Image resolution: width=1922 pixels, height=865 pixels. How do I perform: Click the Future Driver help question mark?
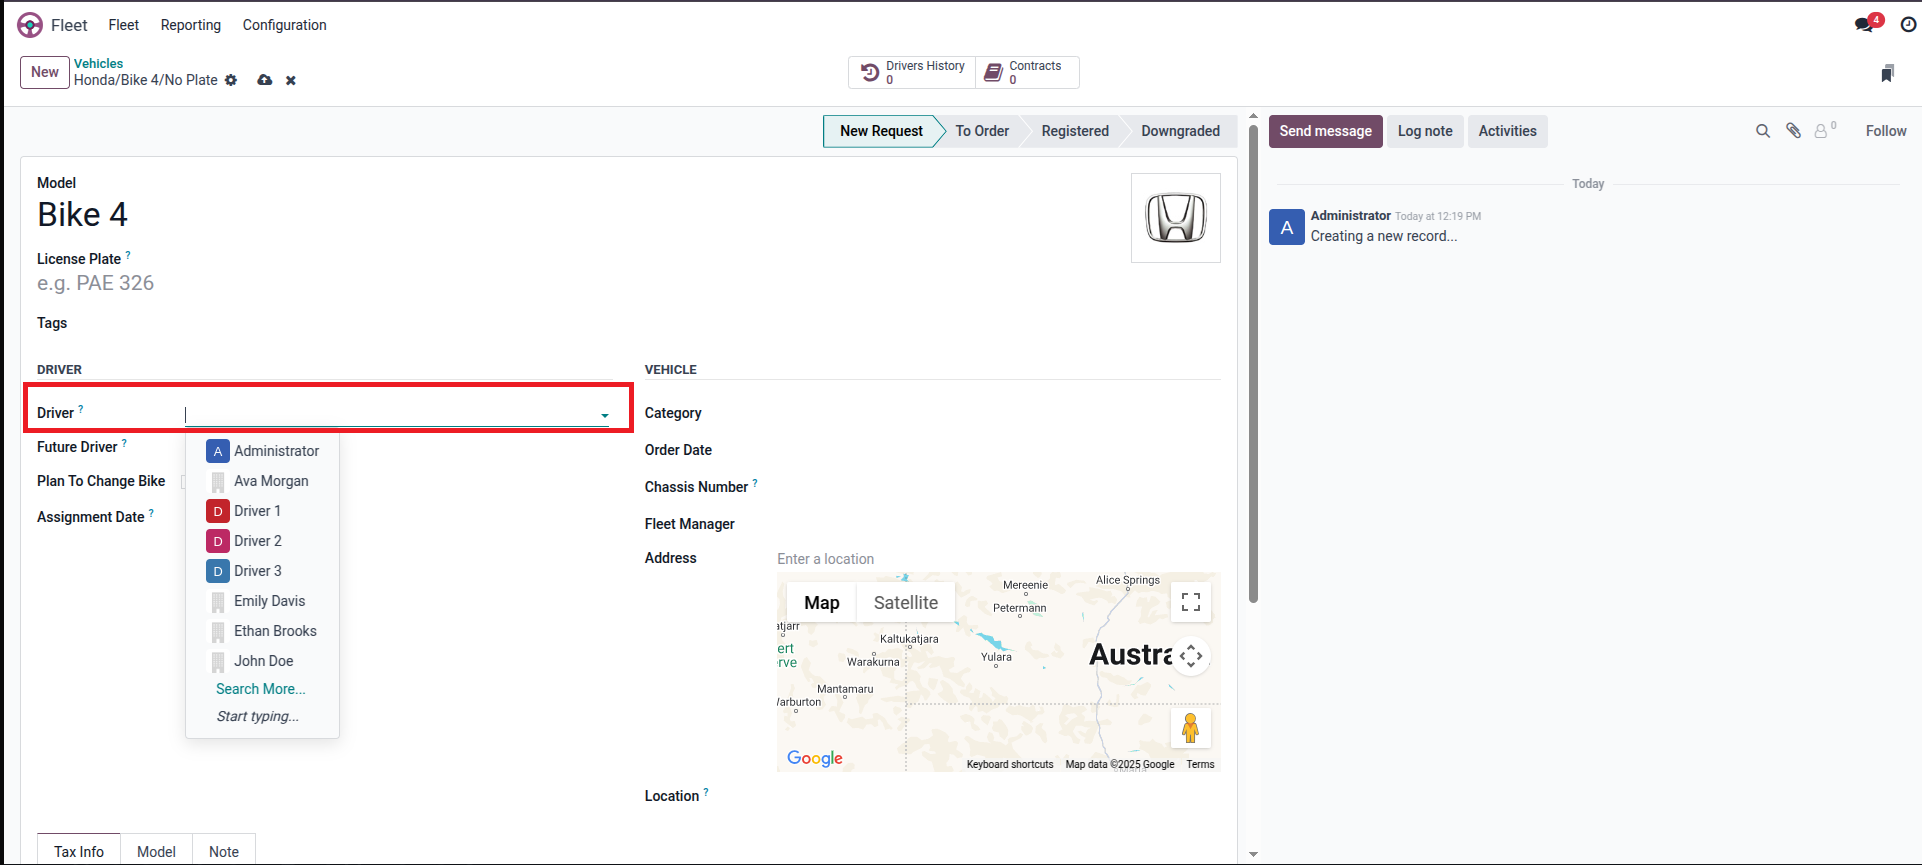pos(124,443)
